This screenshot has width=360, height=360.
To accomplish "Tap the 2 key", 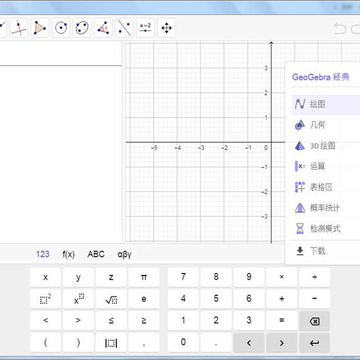I will [x=216, y=321].
